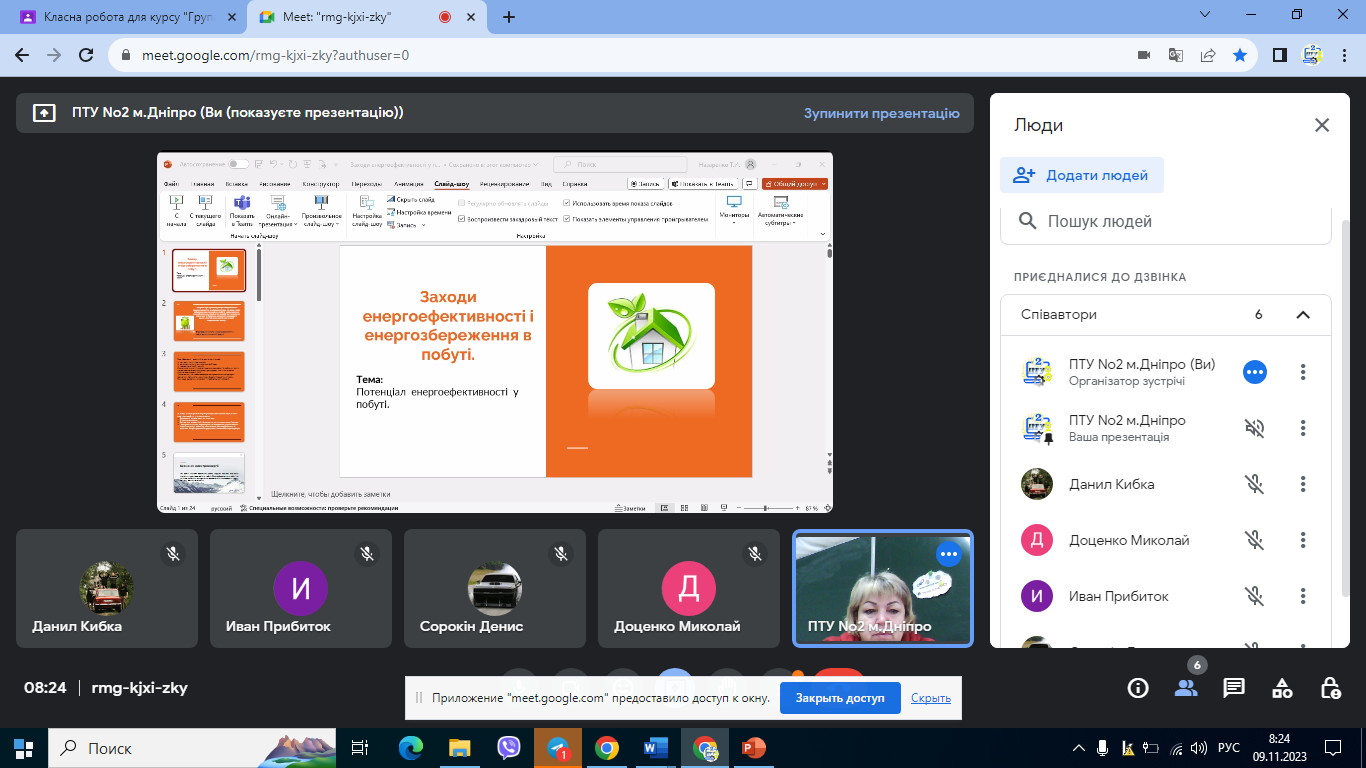Click the Додати людей button
The height and width of the screenshot is (768, 1366).
1082,175
